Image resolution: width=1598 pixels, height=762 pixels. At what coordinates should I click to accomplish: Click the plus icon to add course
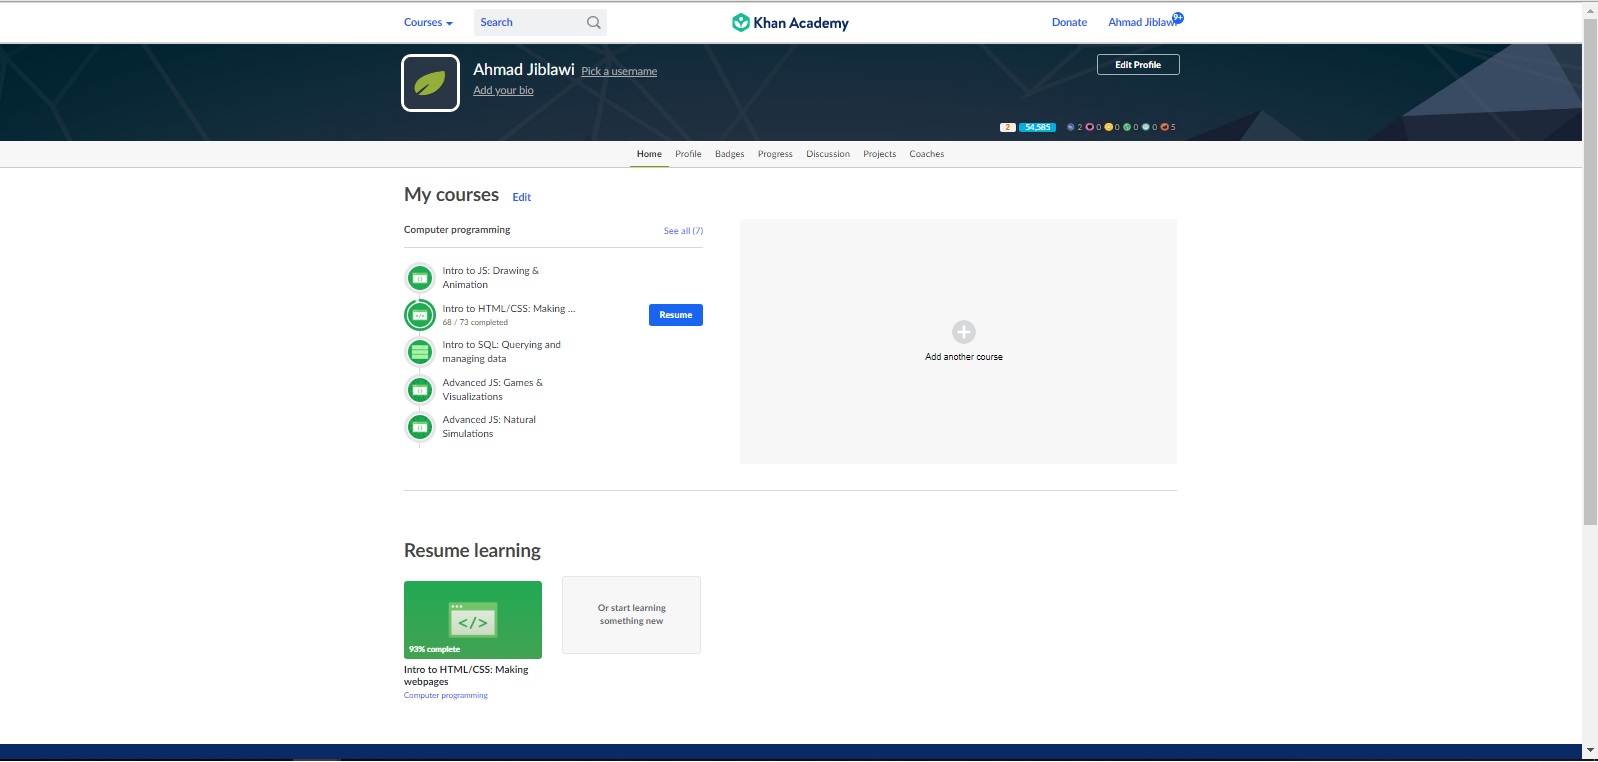click(x=964, y=332)
